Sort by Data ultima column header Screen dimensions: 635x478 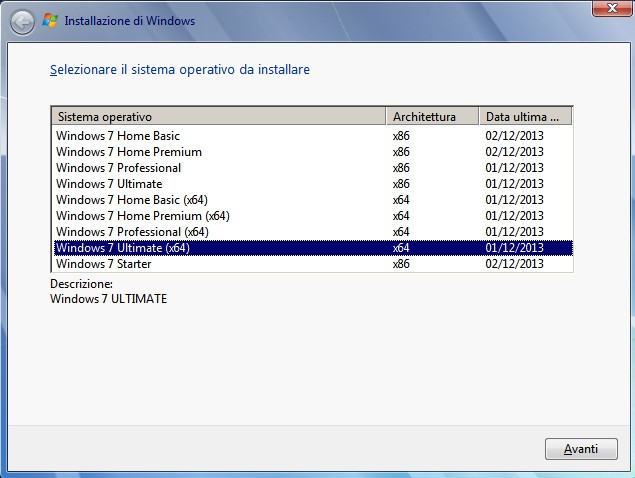(526, 117)
